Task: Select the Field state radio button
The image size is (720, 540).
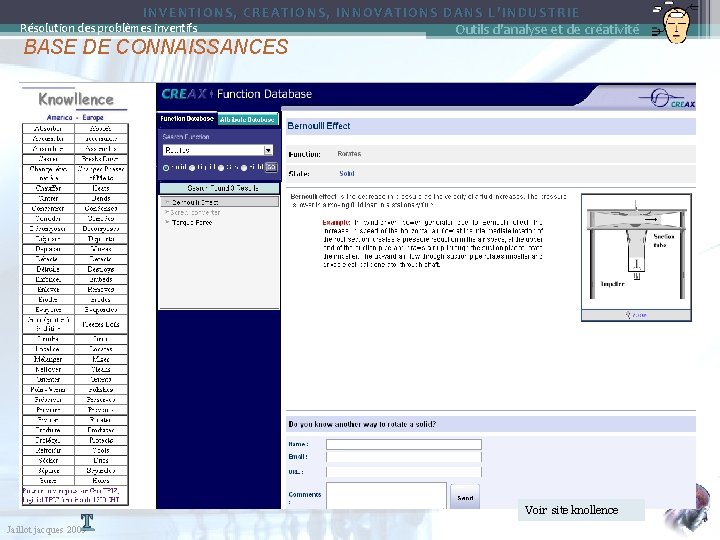Action: [244, 168]
